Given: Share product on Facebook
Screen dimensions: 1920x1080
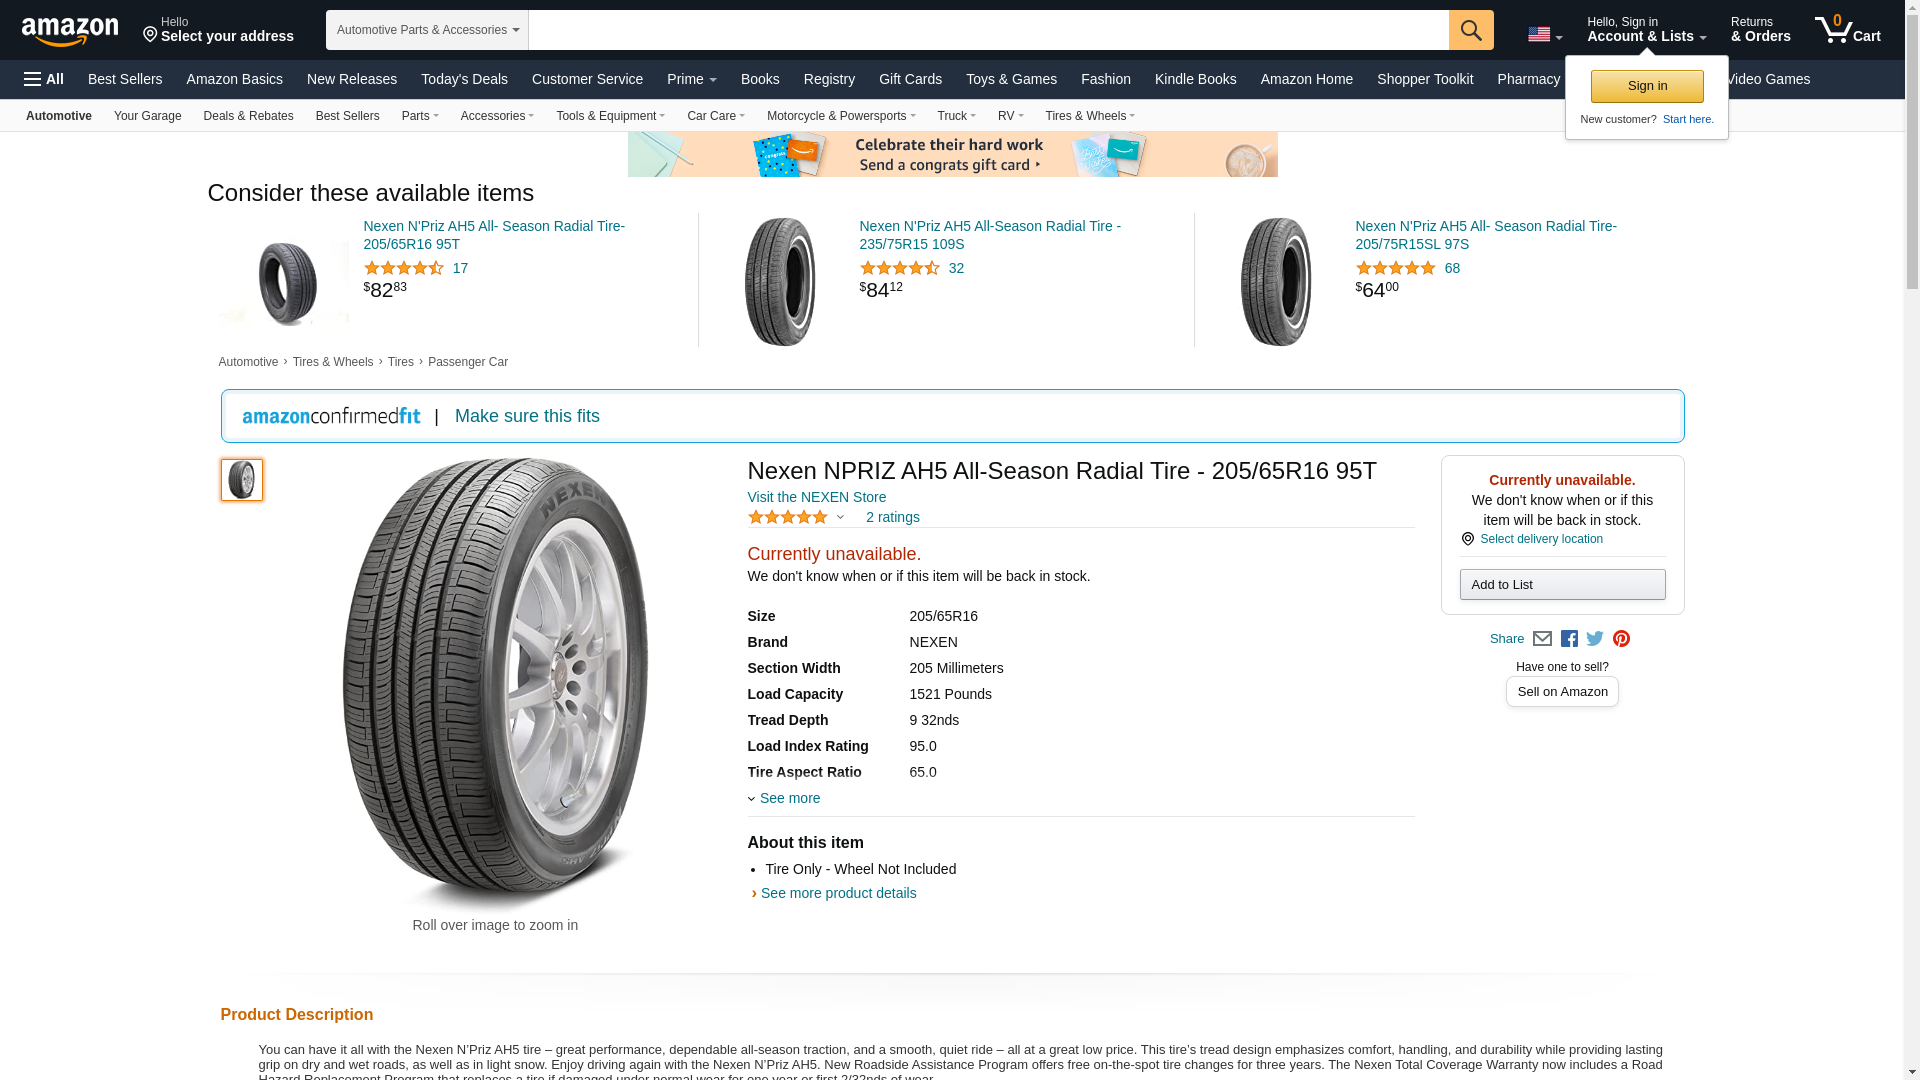Looking at the screenshot, I should pyautogui.click(x=1569, y=639).
